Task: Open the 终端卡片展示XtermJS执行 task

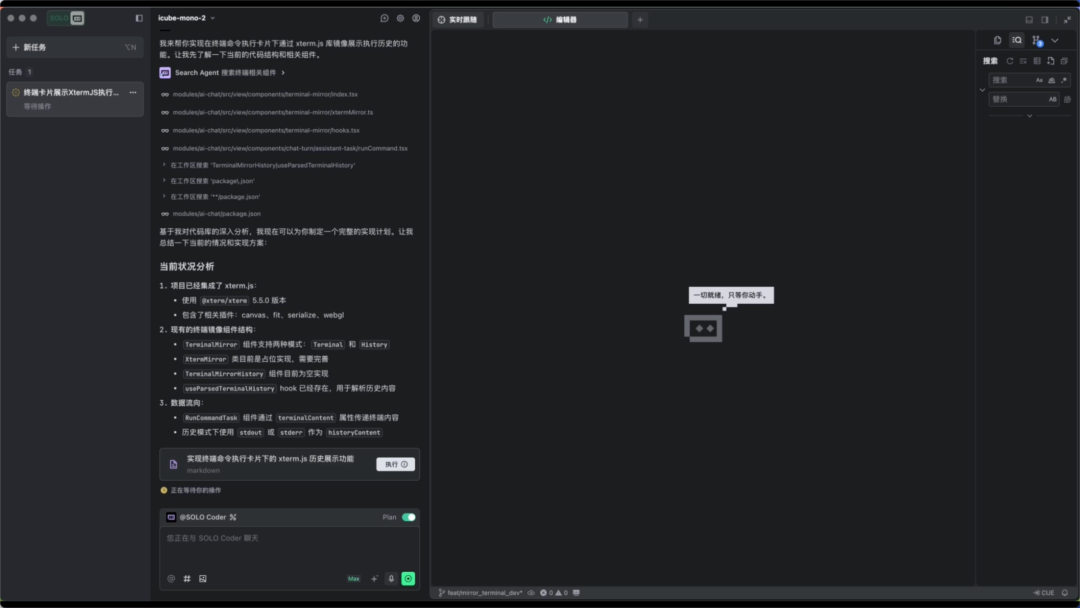Action: click(74, 98)
